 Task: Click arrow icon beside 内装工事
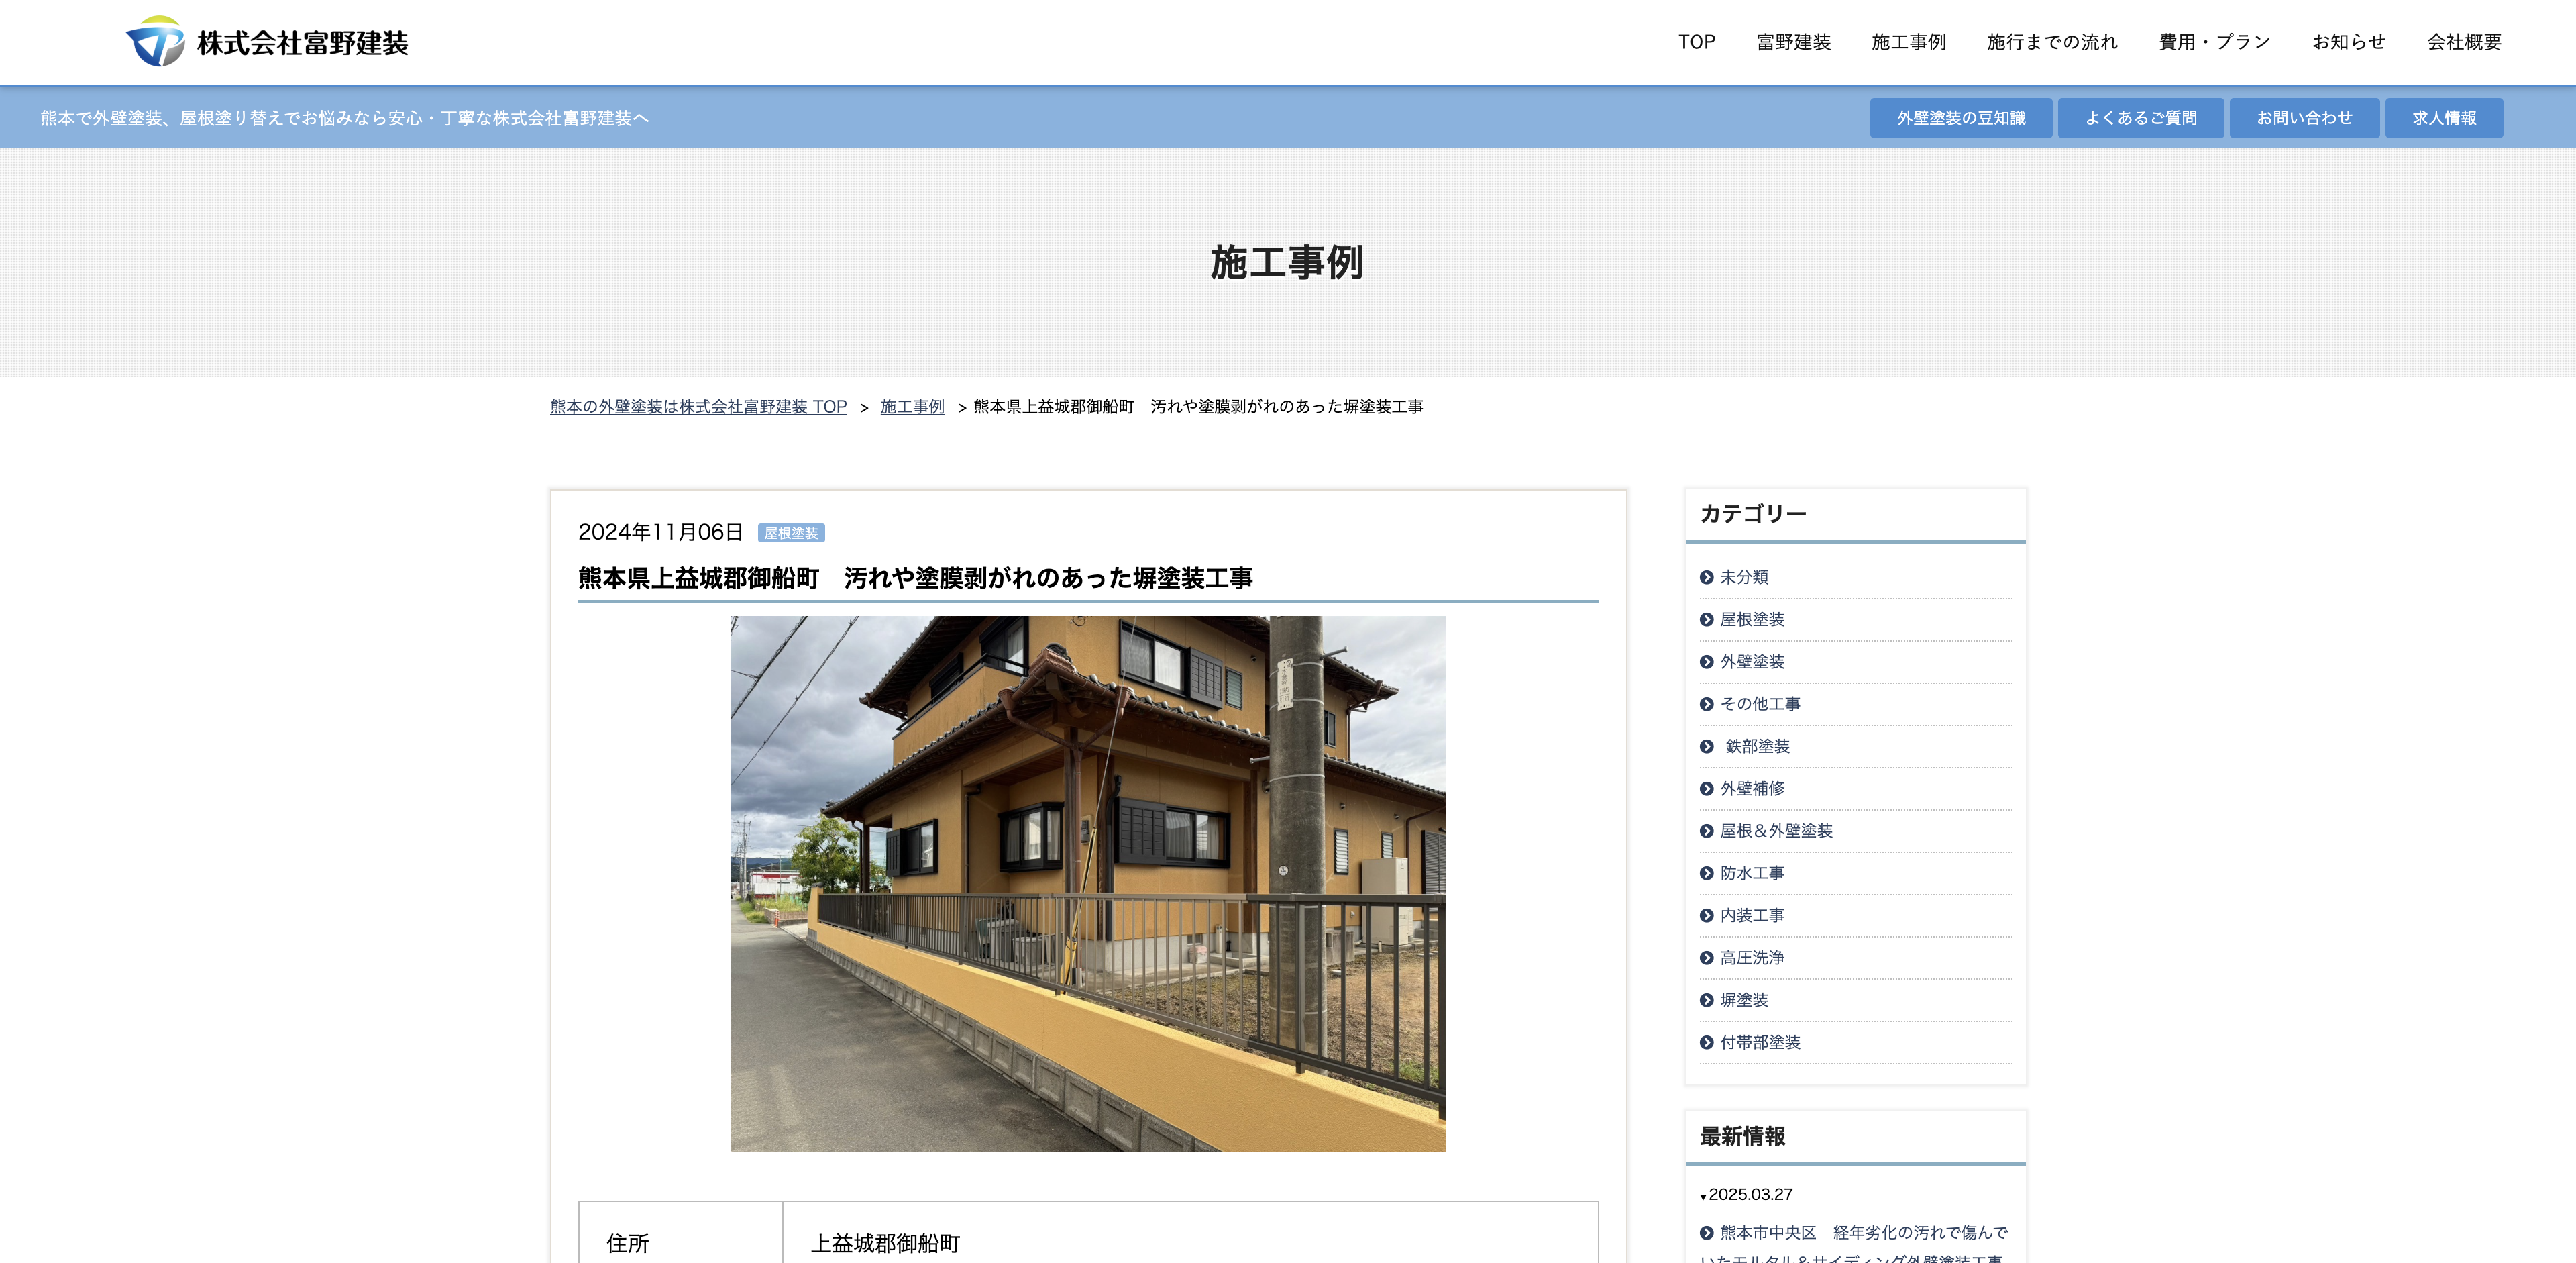click(x=1706, y=915)
